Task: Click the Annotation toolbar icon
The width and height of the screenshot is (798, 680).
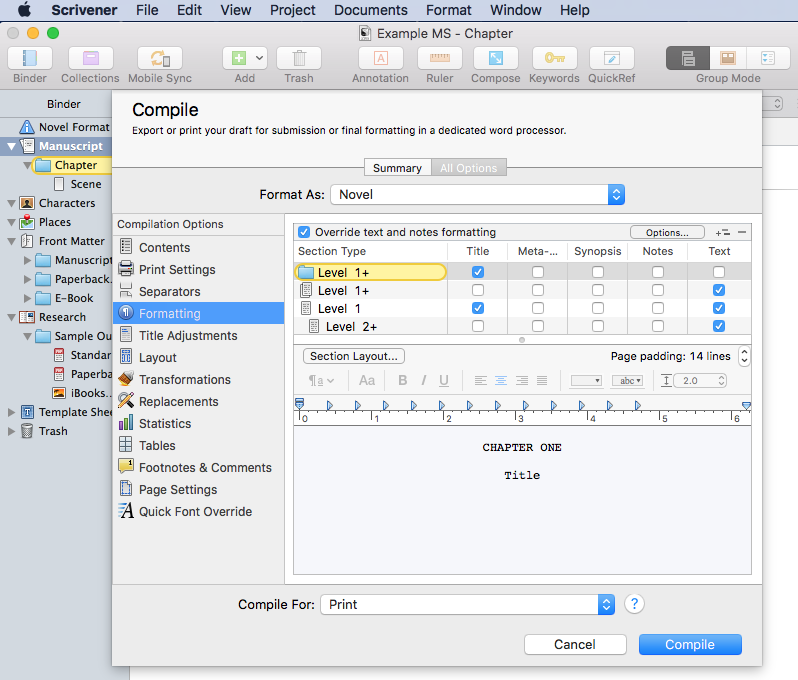Action: 381,58
